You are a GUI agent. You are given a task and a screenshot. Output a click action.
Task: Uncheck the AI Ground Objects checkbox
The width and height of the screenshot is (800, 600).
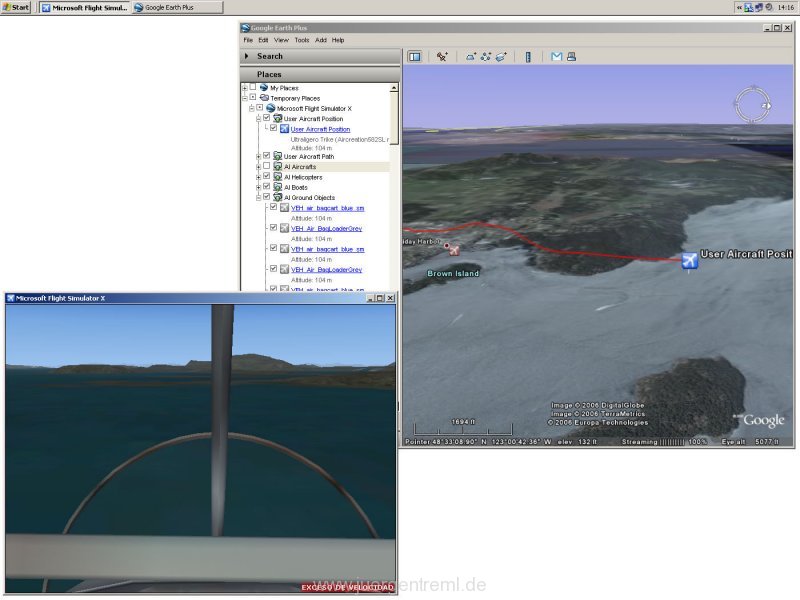coord(266,196)
